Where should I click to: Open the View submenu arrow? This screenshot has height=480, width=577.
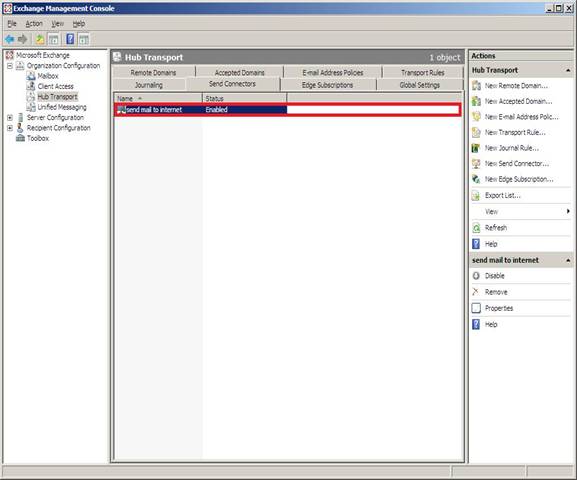click(568, 211)
